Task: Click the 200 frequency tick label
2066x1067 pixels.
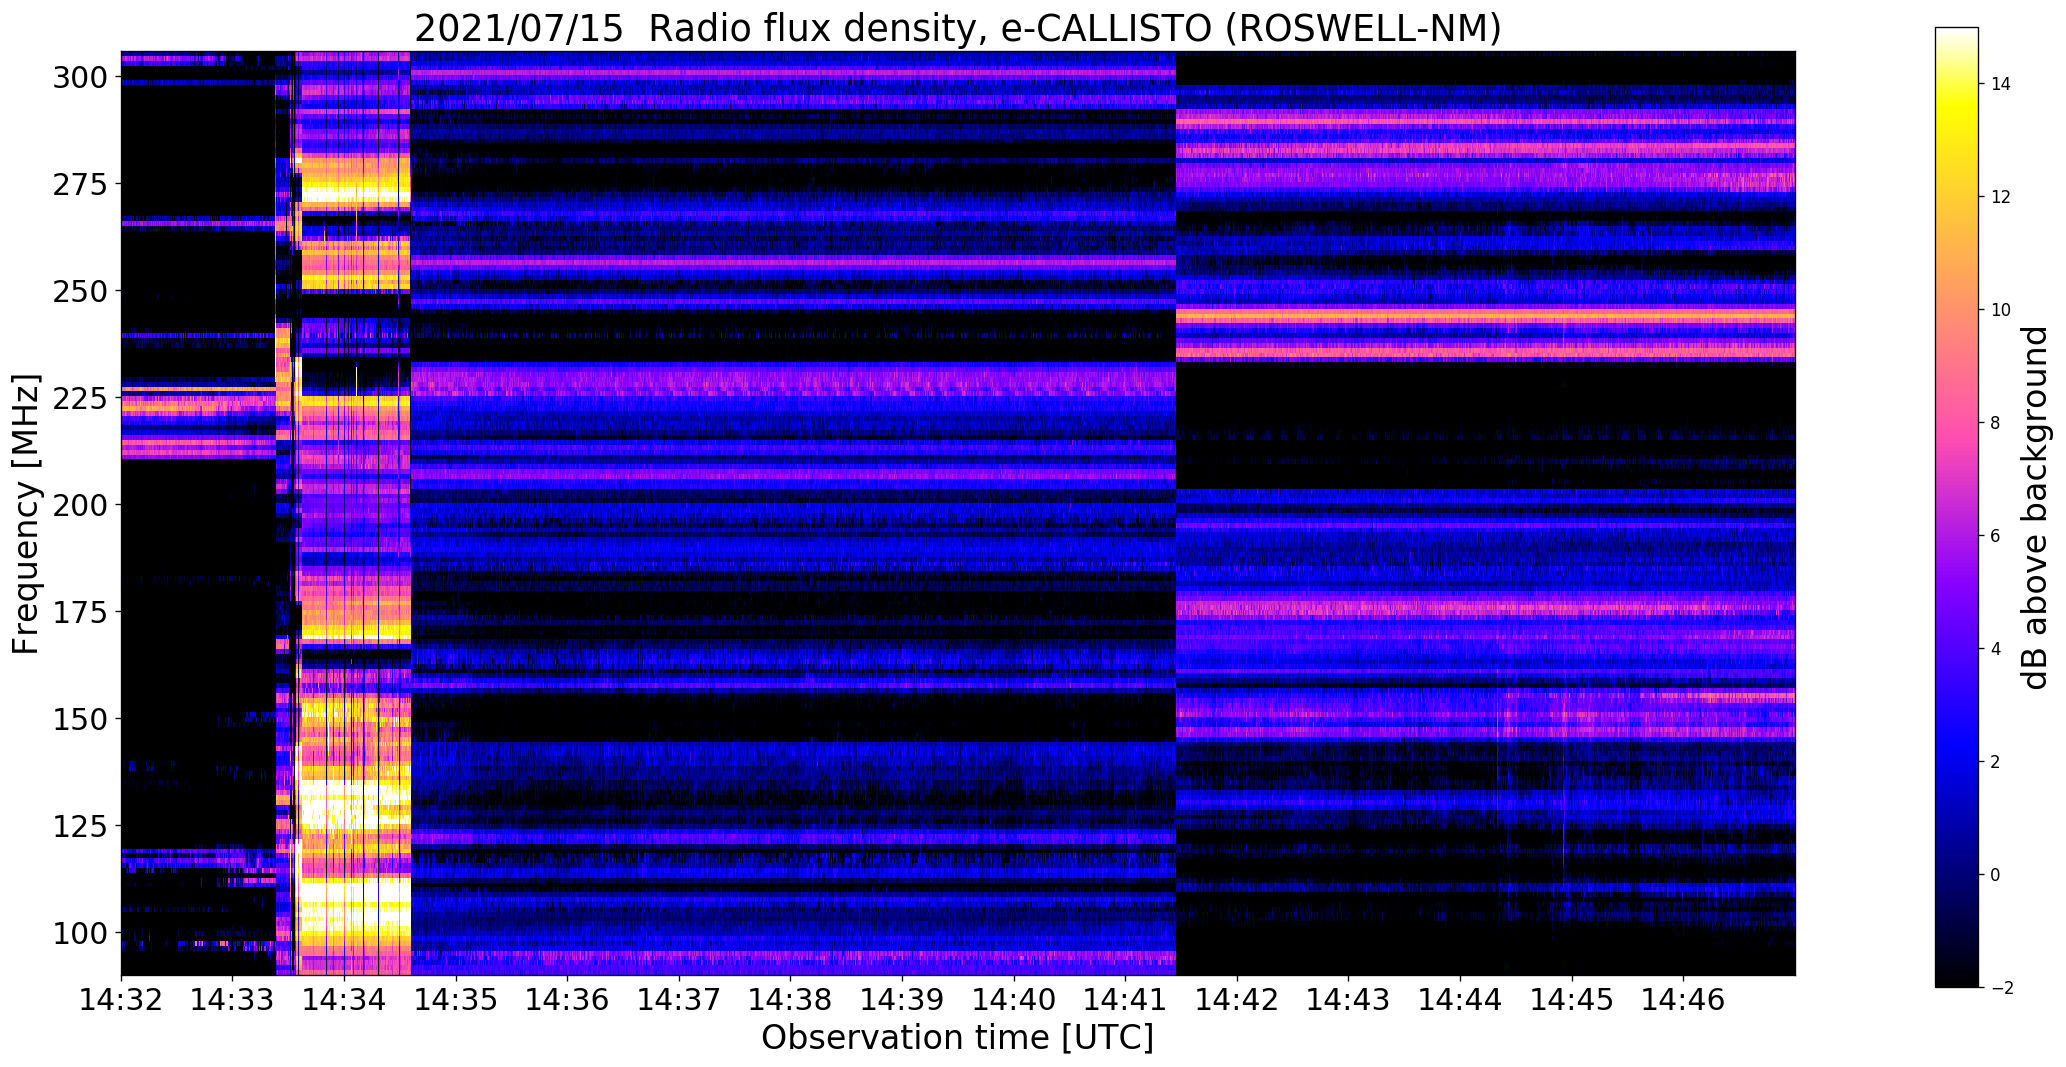Action: tap(80, 505)
